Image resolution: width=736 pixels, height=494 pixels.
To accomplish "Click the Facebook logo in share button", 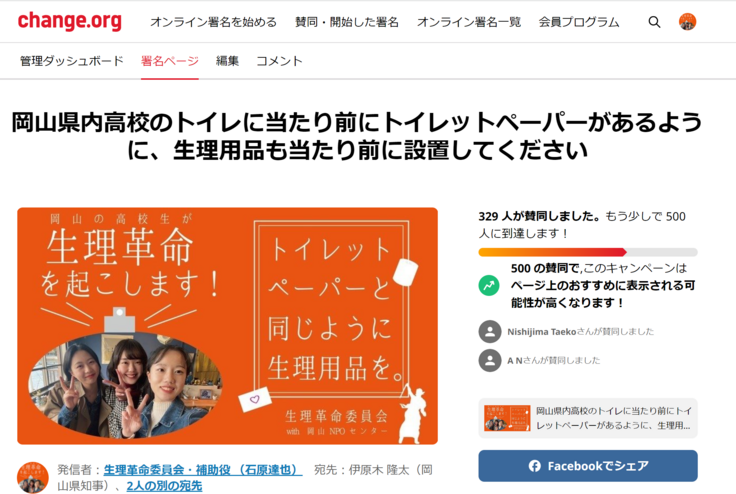I will (x=535, y=466).
